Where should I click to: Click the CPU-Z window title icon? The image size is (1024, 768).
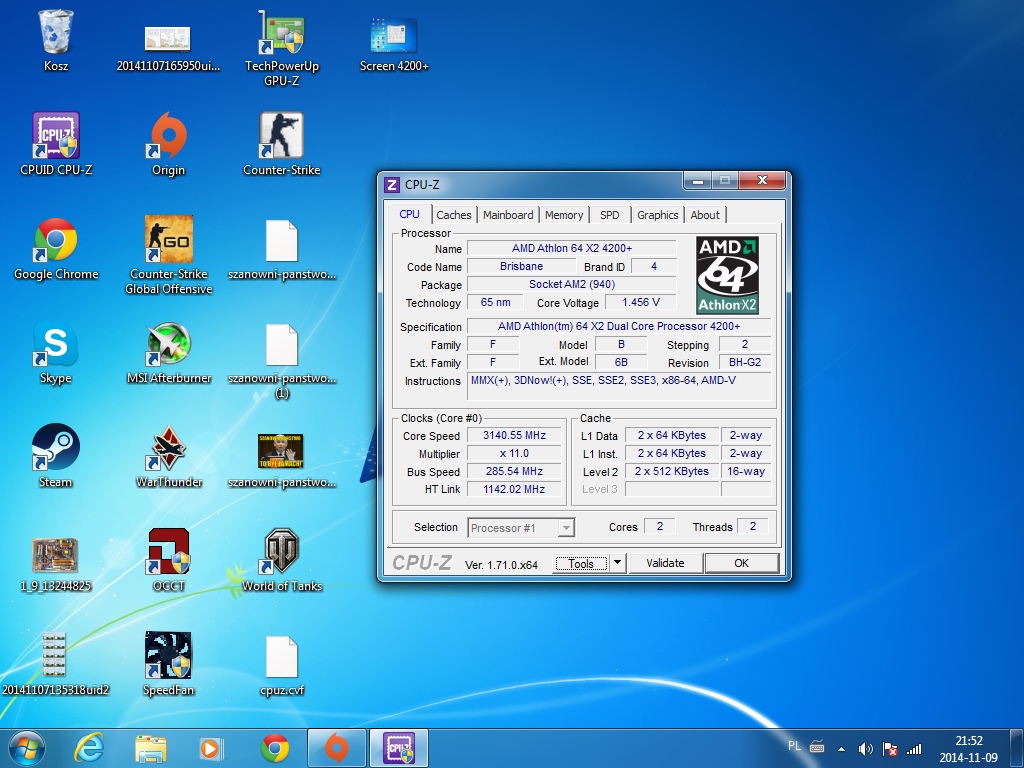(392, 185)
